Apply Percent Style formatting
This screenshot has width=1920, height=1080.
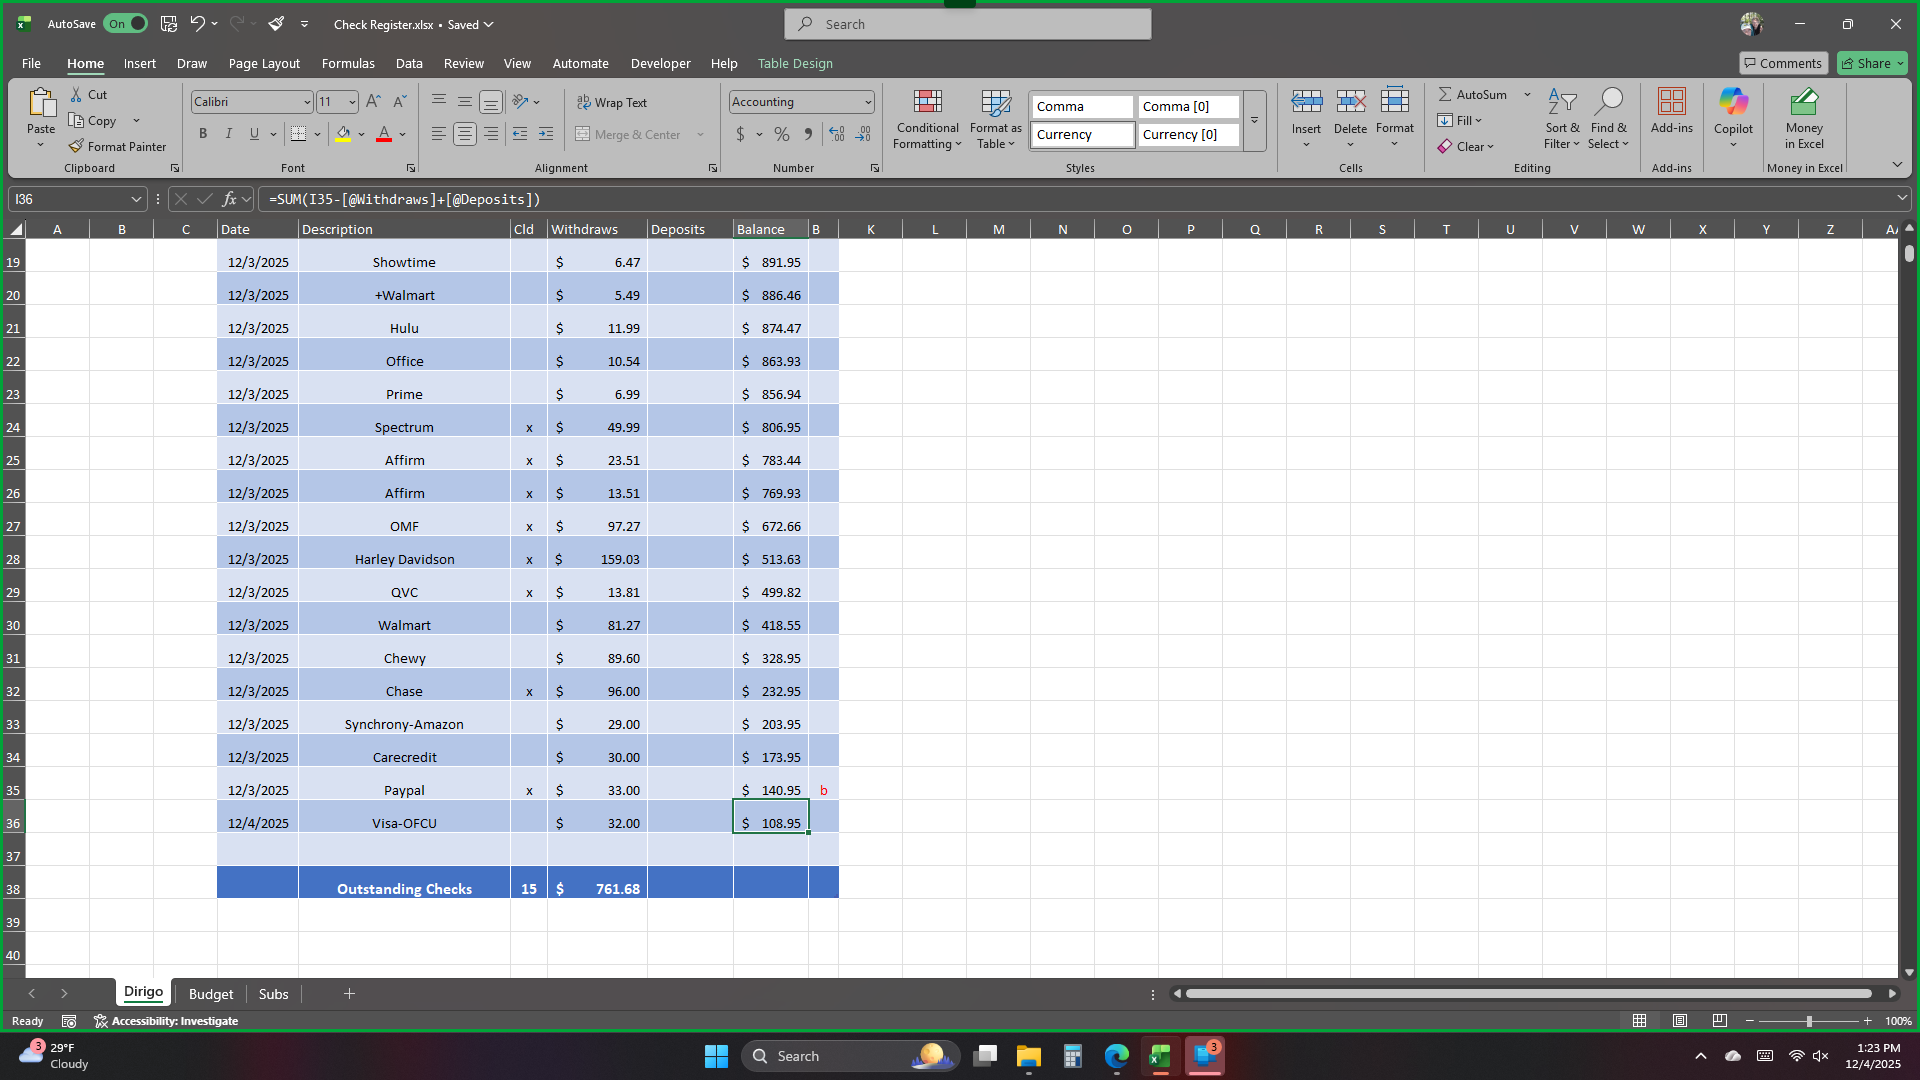pyautogui.click(x=782, y=134)
